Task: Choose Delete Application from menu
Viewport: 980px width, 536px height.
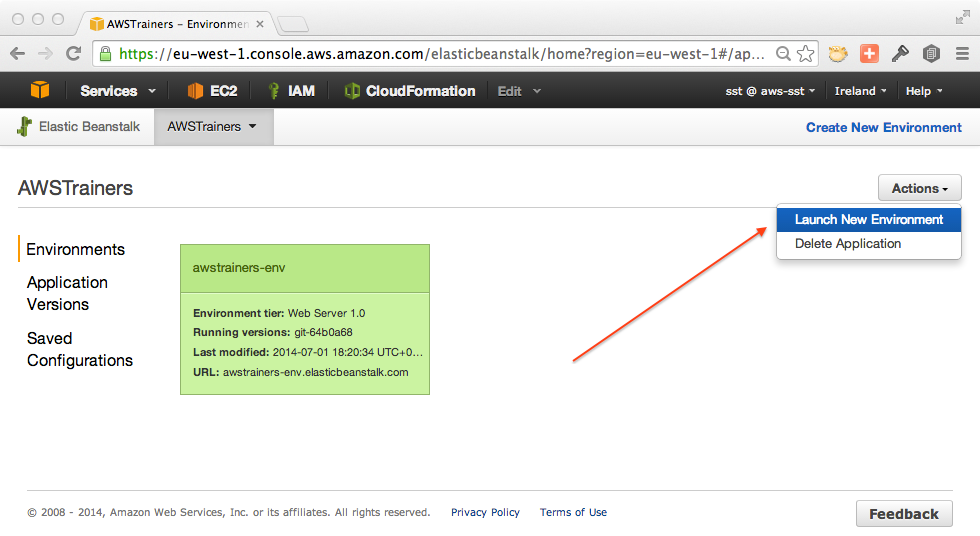Action: tap(869, 244)
